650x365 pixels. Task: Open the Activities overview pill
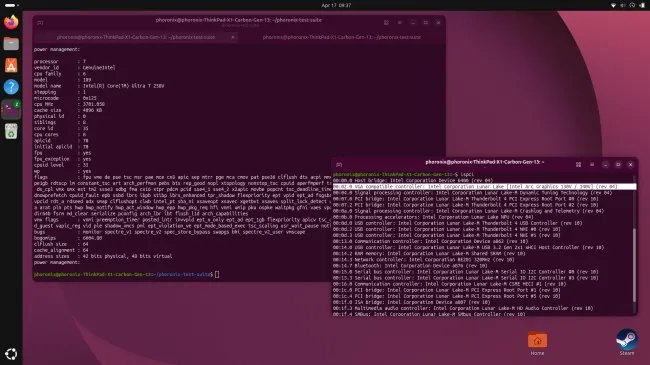10,5
